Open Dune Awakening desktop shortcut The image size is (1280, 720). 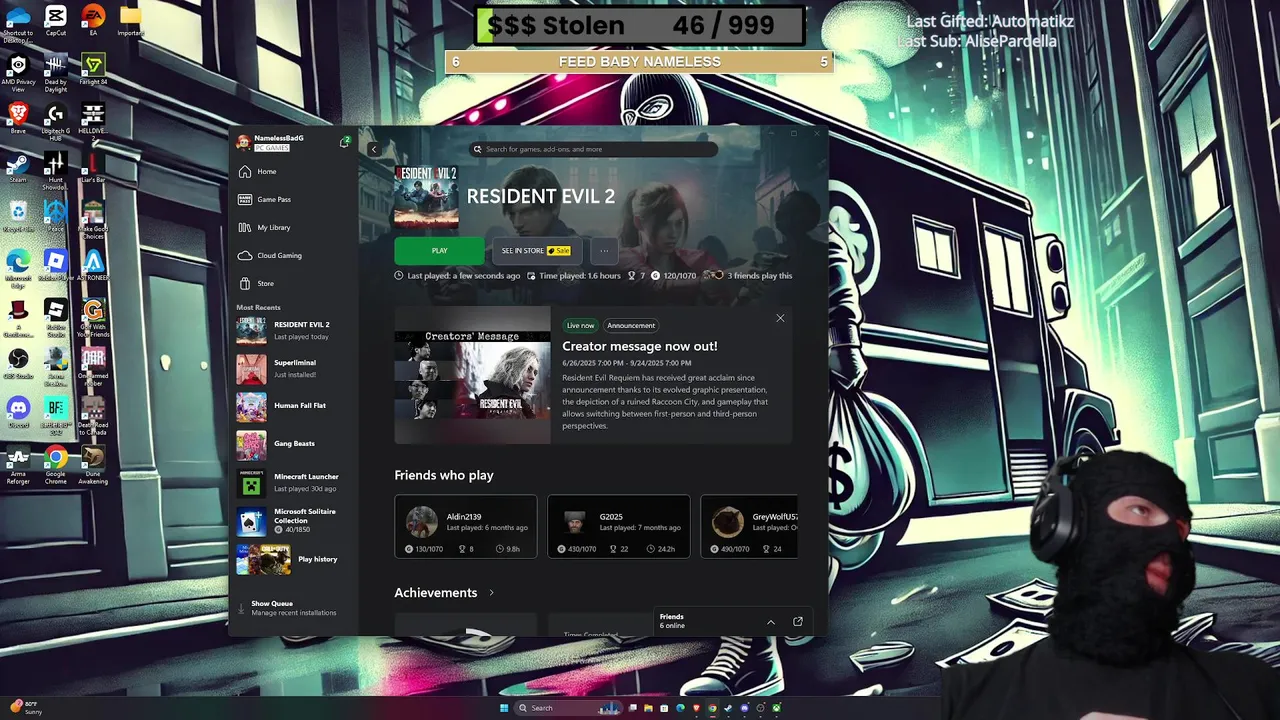coord(93,465)
